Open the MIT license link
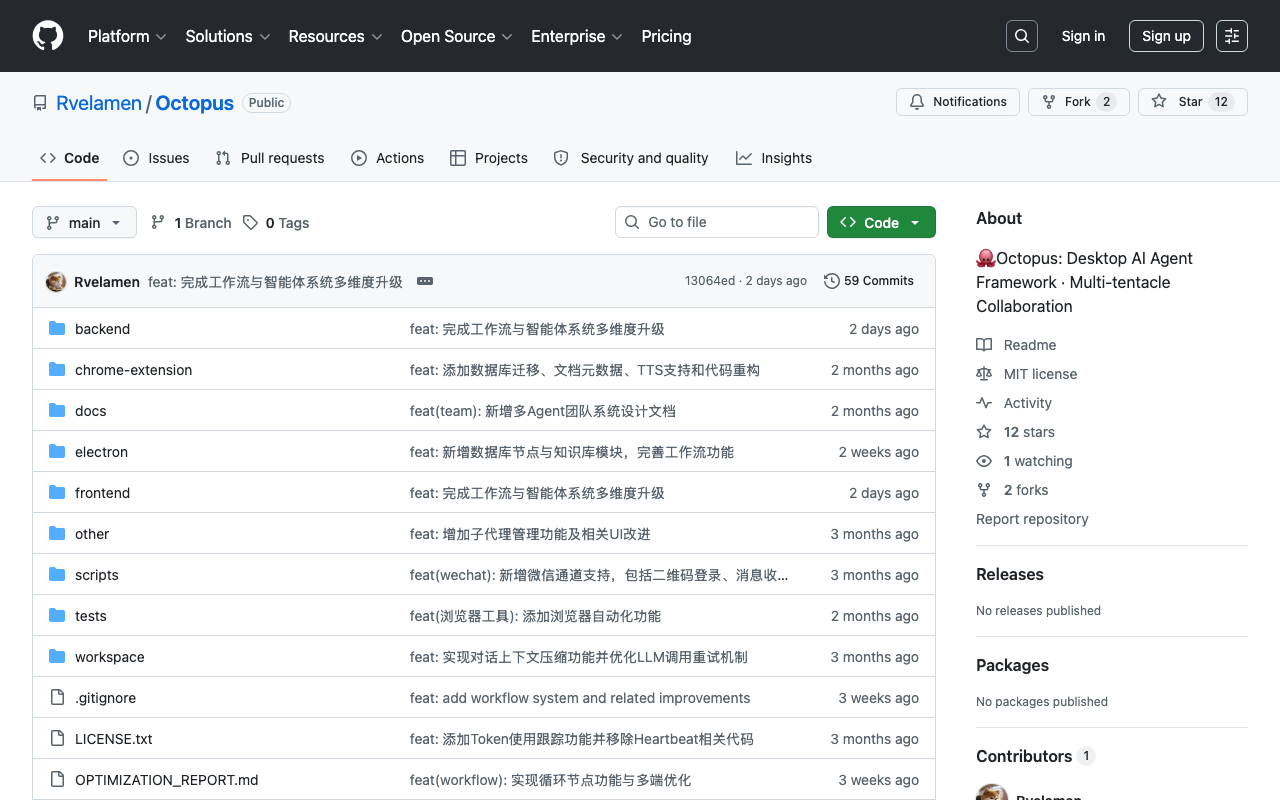This screenshot has height=800, width=1280. tap(1040, 374)
